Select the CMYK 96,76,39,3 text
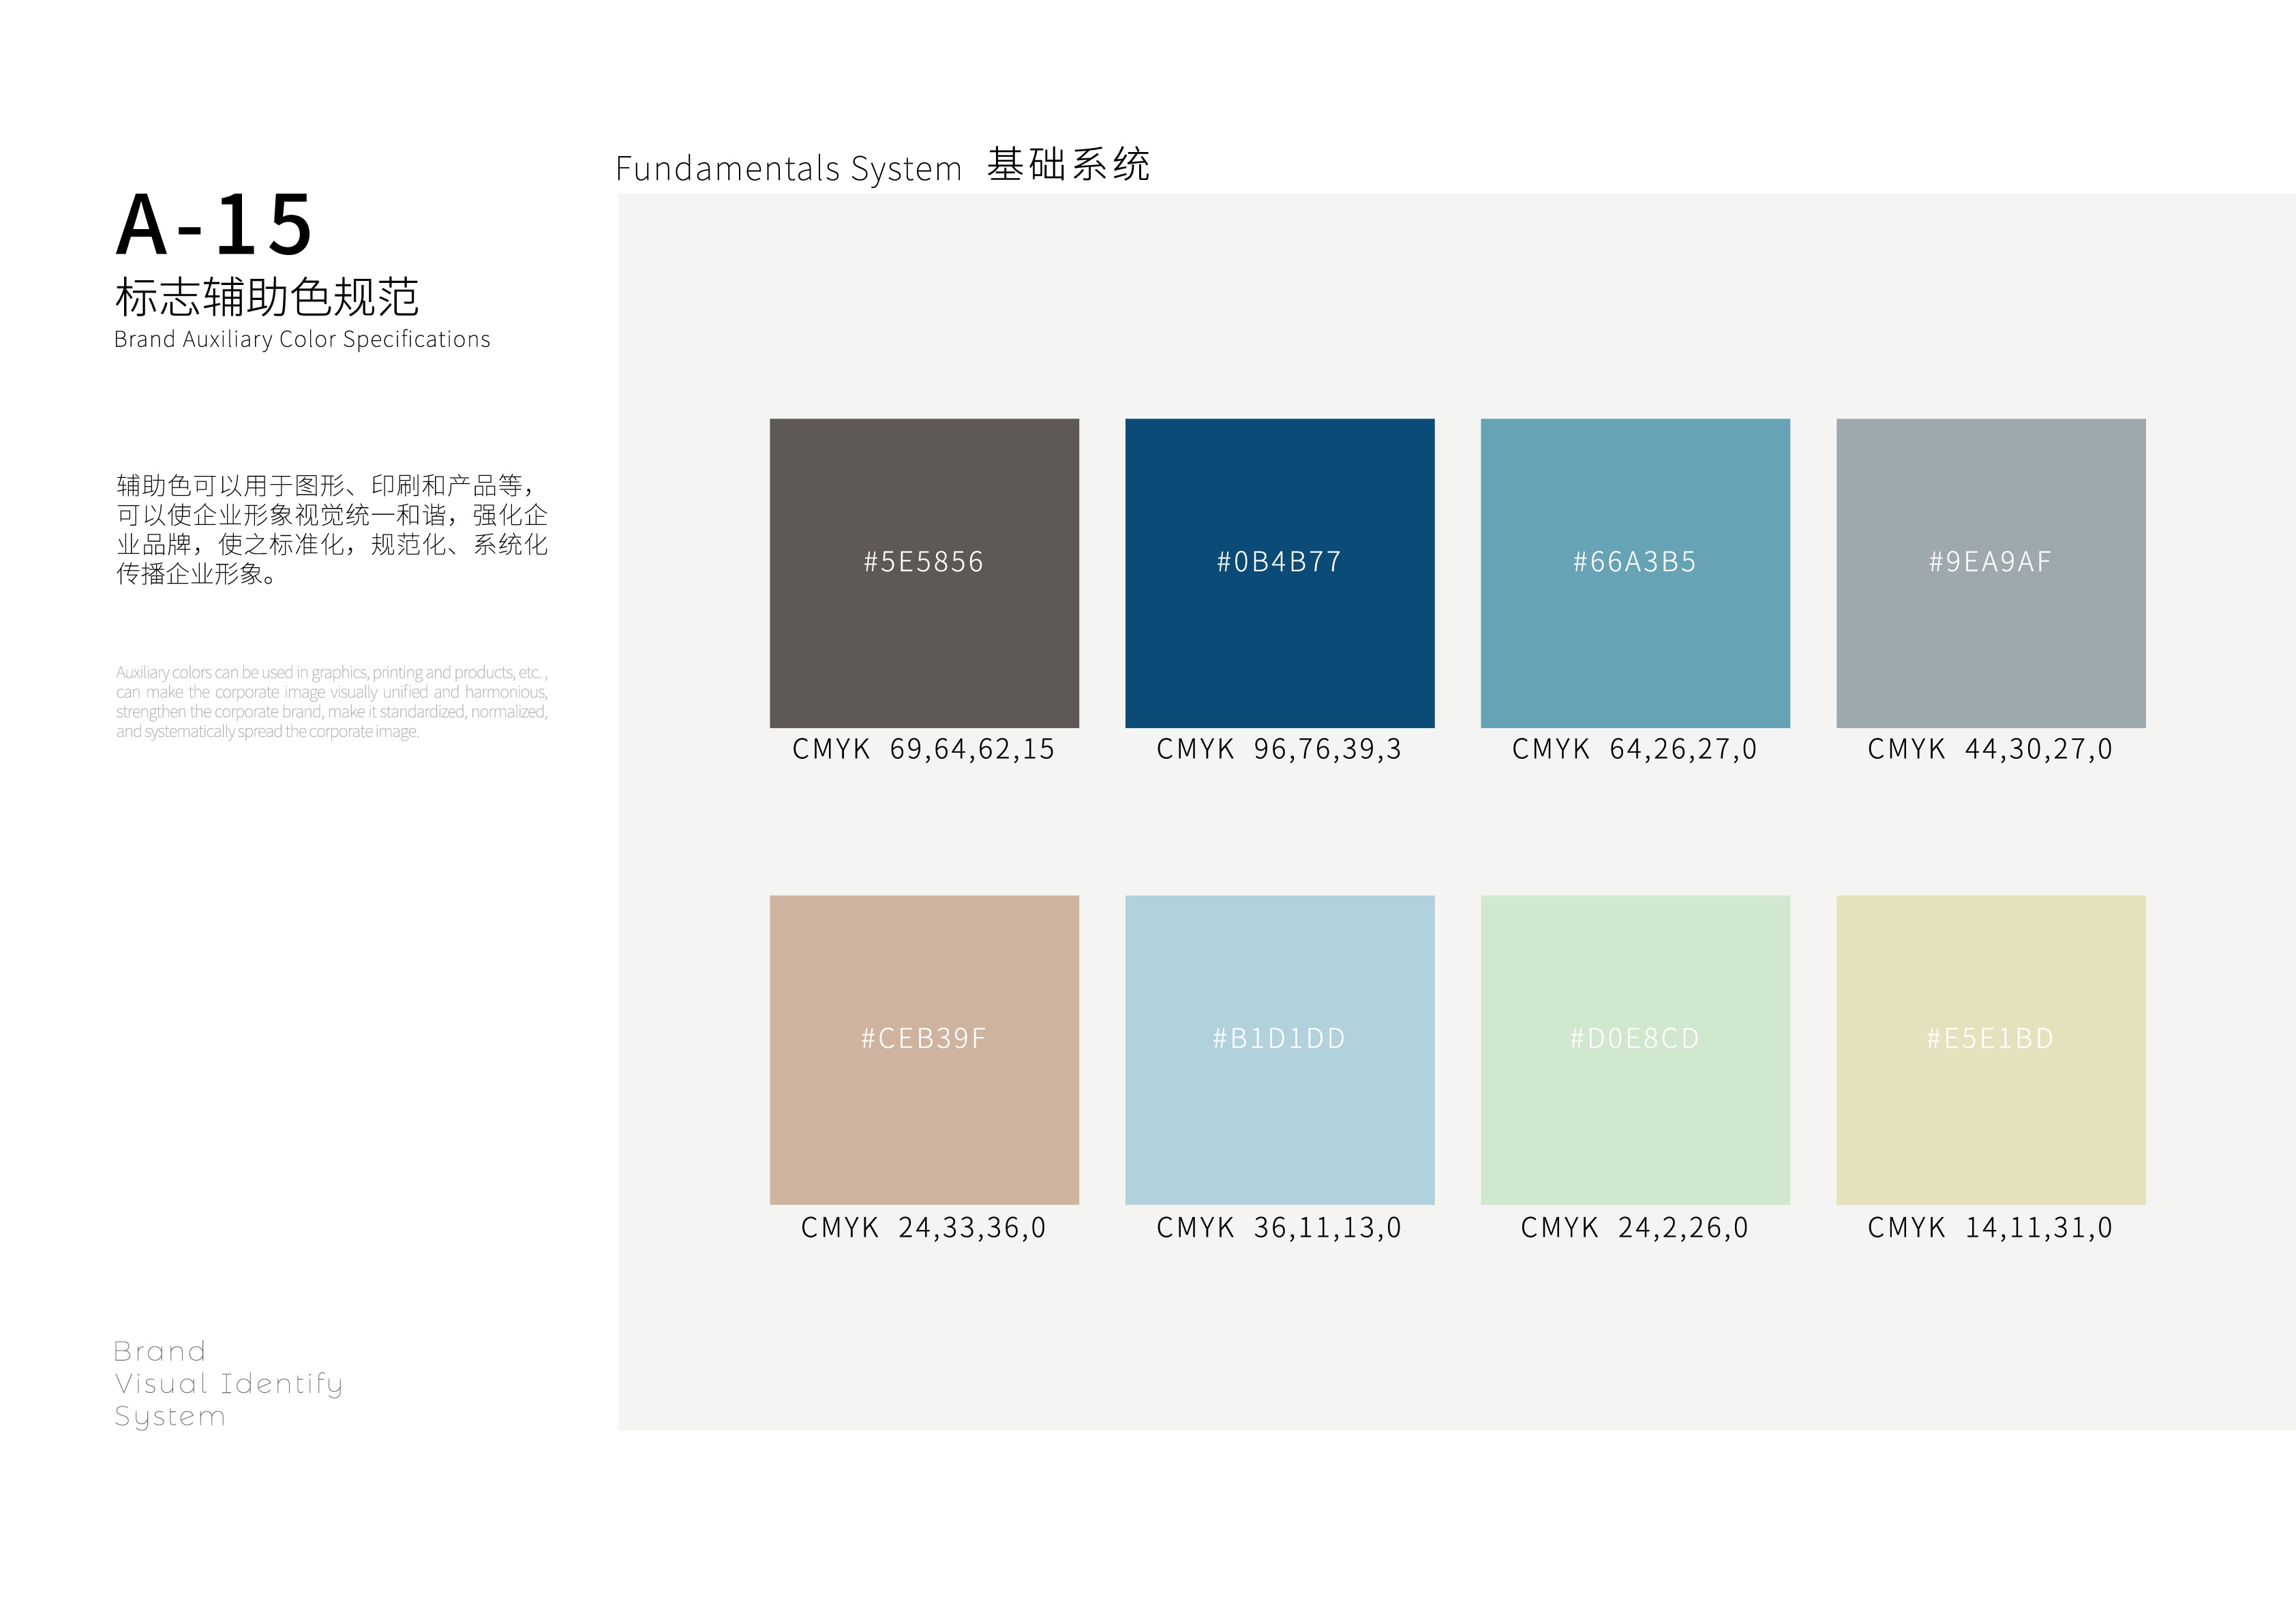 click(1279, 749)
